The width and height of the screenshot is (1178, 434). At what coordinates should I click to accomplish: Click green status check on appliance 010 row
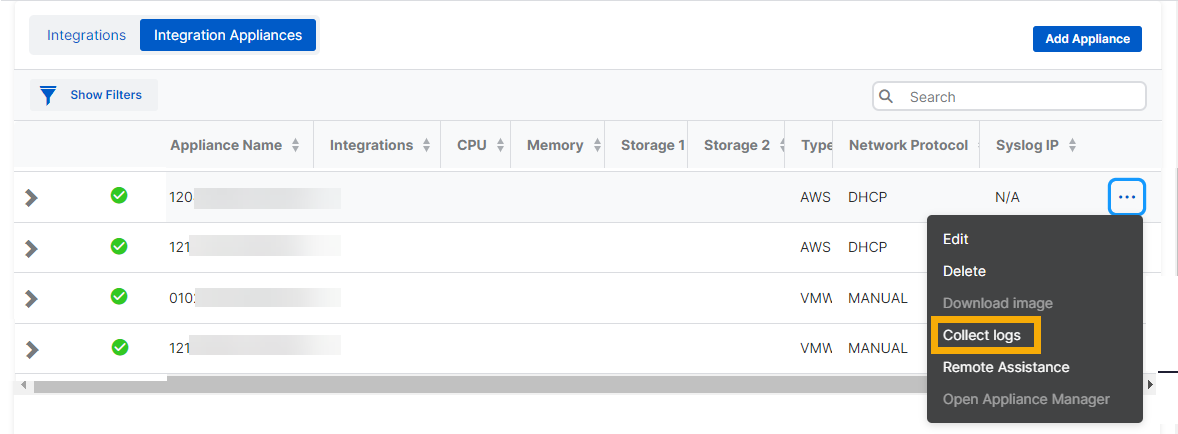[119, 297]
